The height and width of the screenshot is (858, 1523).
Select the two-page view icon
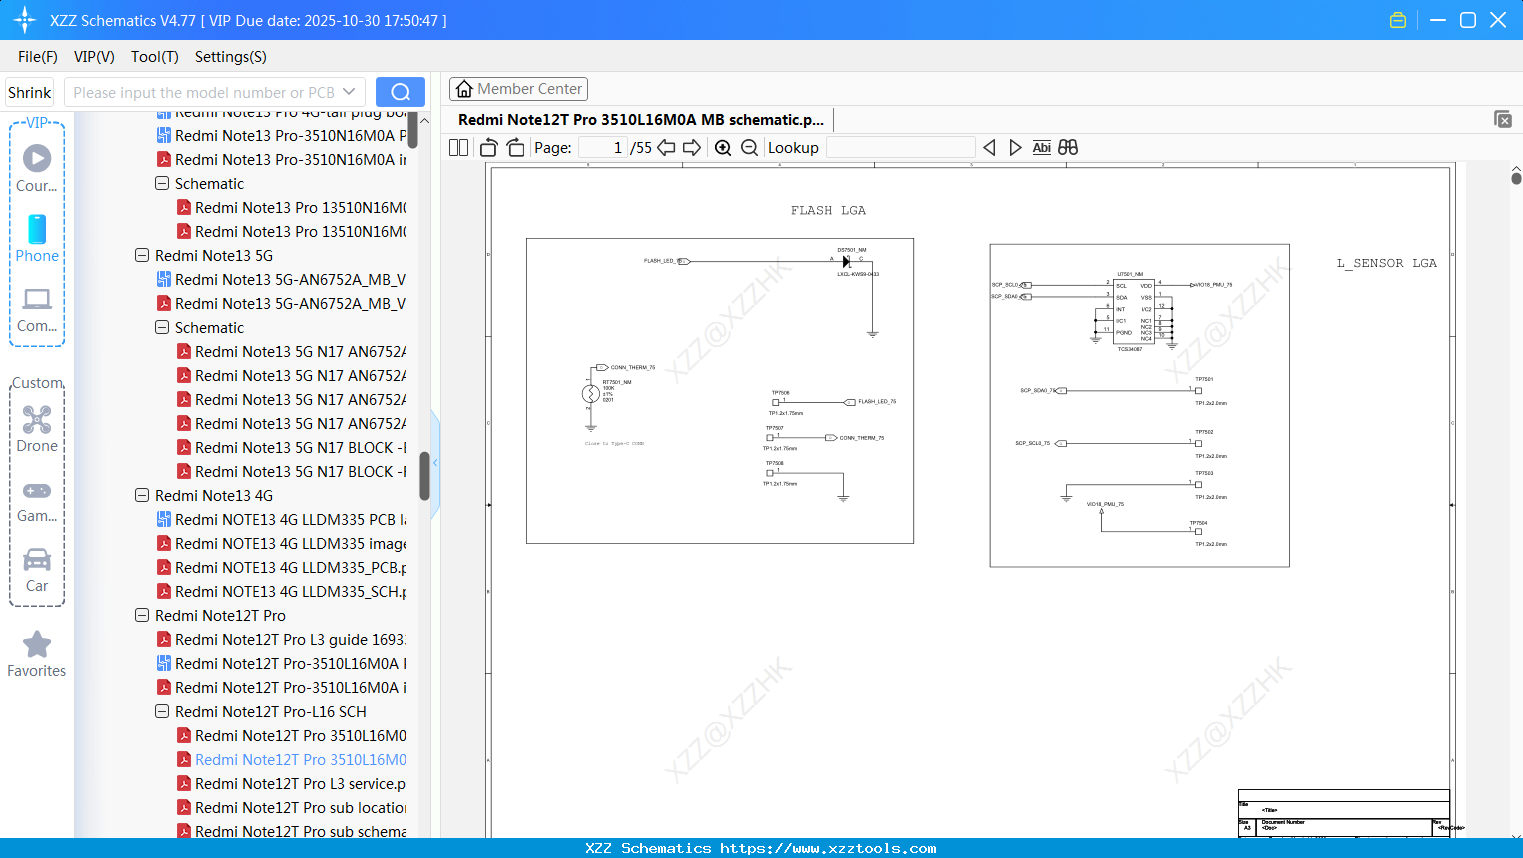[x=457, y=147]
